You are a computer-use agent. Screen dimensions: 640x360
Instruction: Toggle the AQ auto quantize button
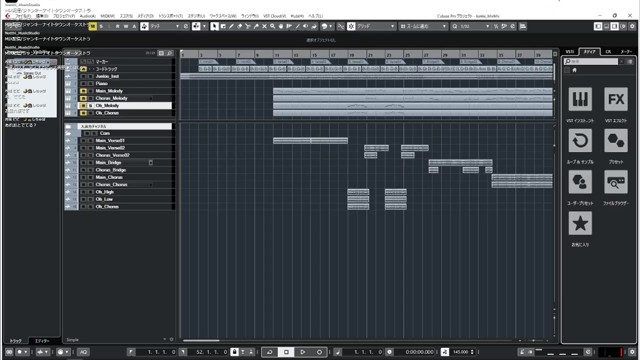click(83, 352)
